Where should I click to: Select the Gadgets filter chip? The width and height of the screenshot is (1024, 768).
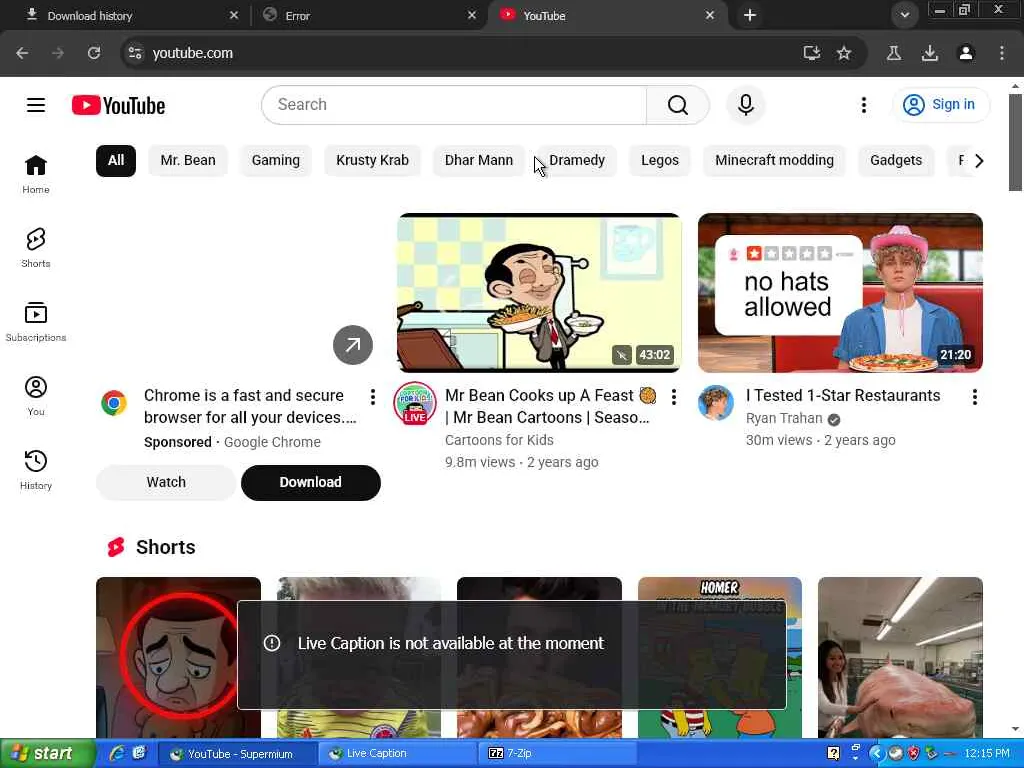click(896, 161)
